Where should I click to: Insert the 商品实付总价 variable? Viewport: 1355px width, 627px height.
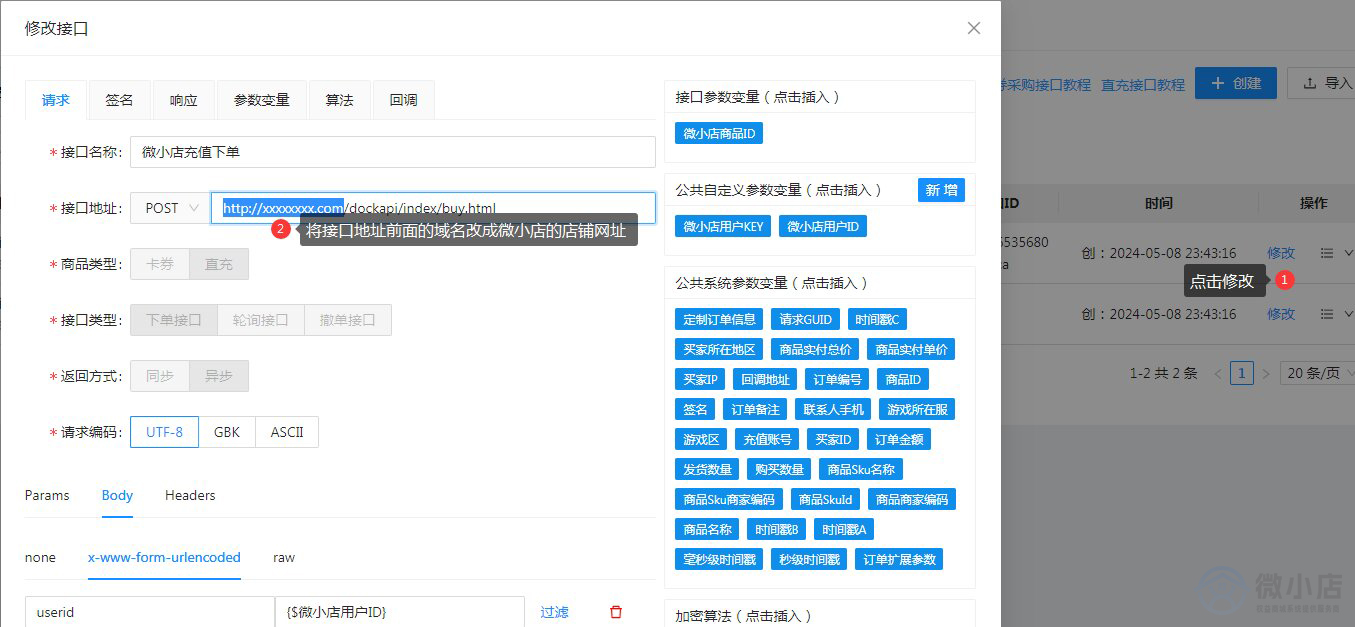point(815,349)
